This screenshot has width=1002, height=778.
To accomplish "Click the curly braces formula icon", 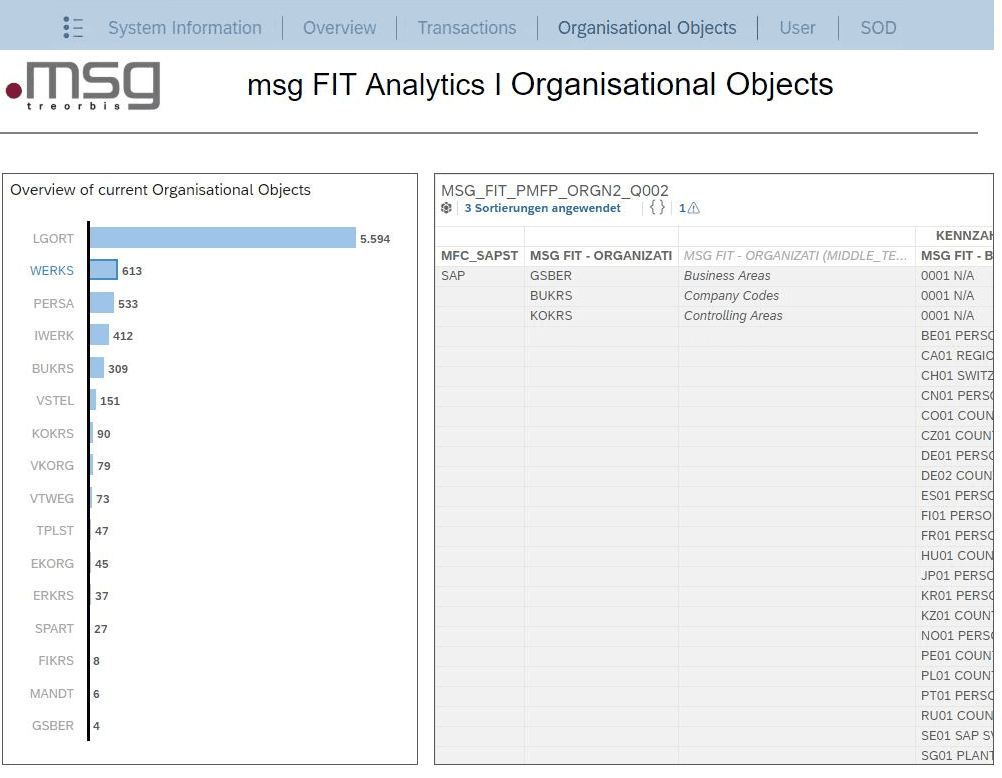I will point(657,207).
